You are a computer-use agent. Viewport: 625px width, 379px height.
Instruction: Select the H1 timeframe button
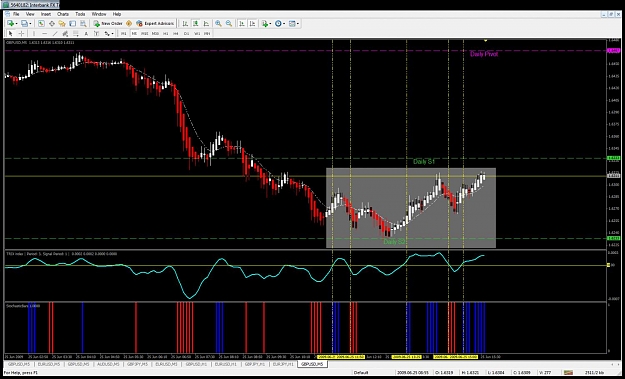pyautogui.click(x=165, y=33)
